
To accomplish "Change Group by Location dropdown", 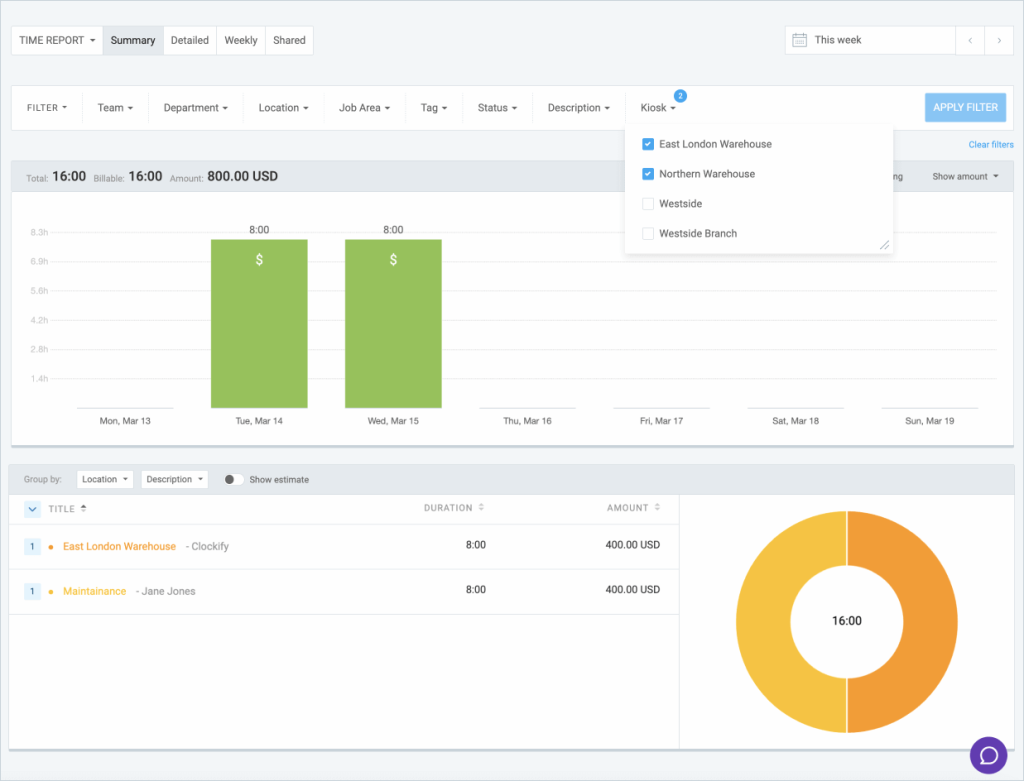I will click(104, 479).
